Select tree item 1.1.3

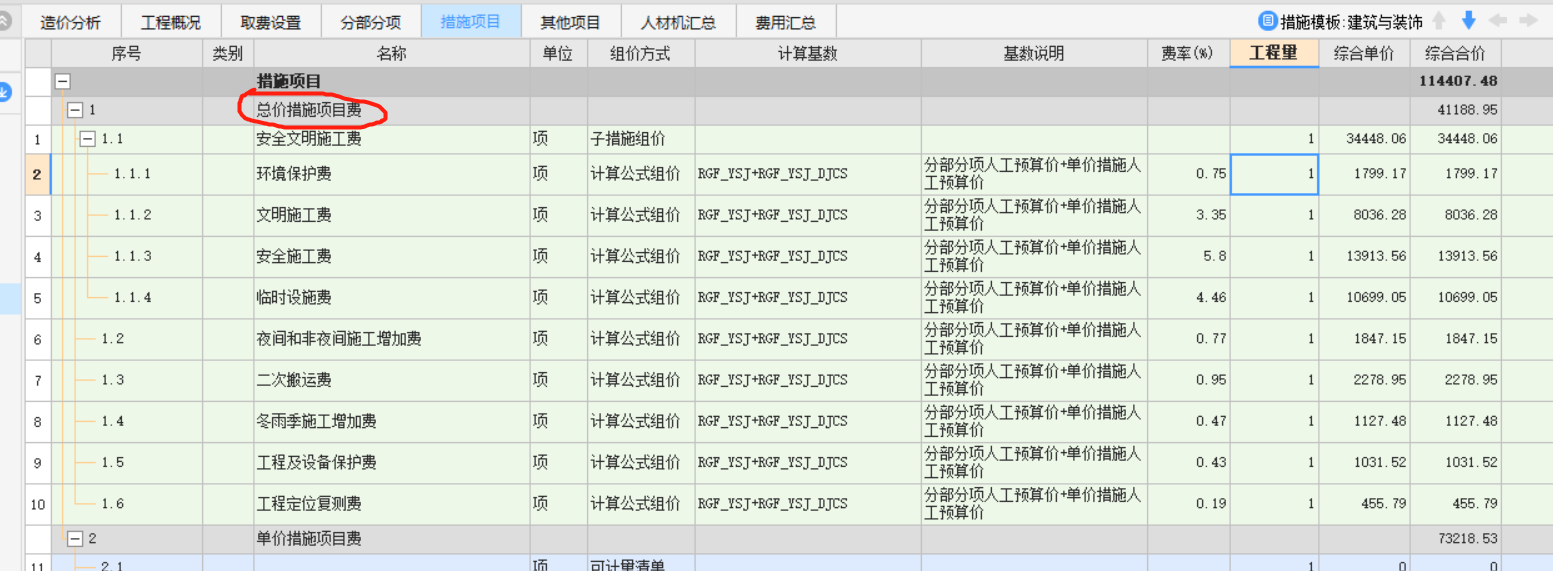[132, 257]
